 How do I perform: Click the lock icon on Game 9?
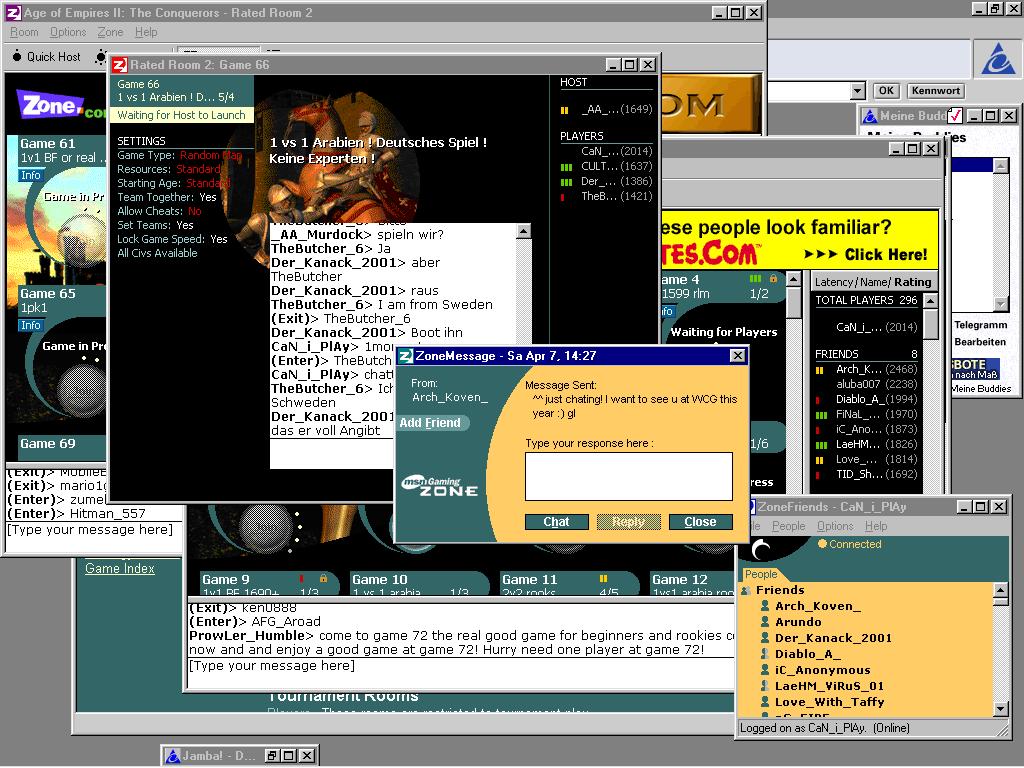(x=323, y=579)
